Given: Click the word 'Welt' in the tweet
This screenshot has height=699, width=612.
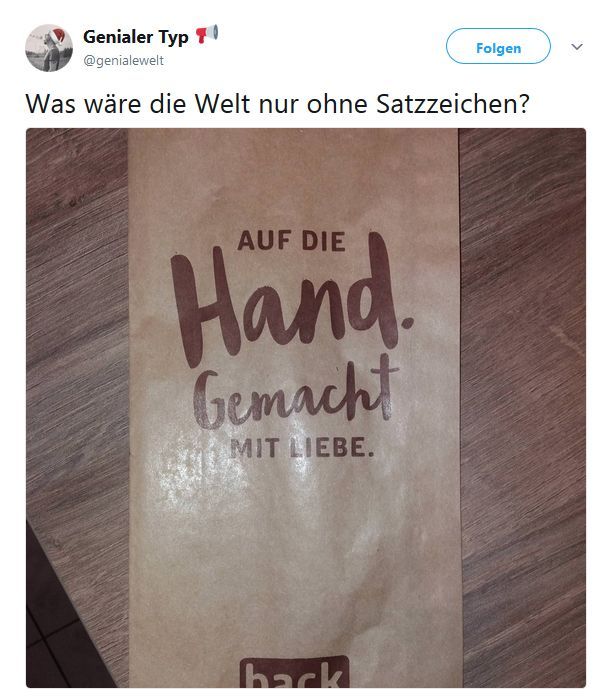Looking at the screenshot, I should (222, 103).
